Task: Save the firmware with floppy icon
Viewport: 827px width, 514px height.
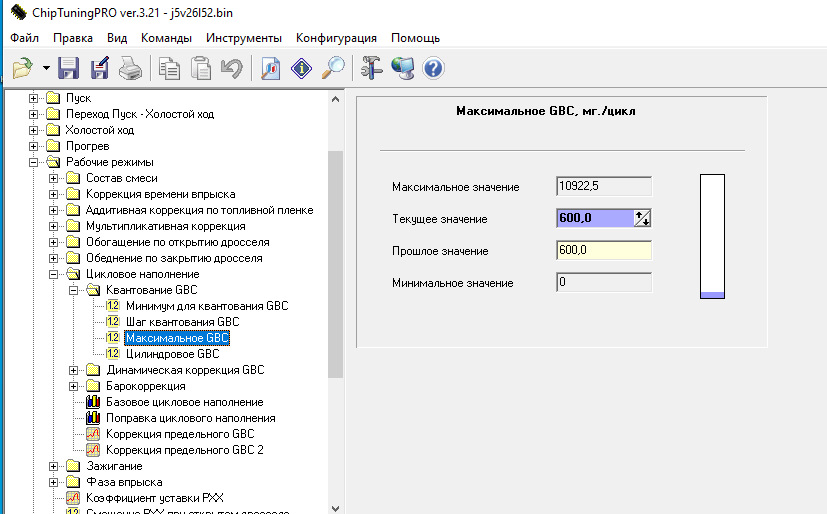Action: click(69, 69)
